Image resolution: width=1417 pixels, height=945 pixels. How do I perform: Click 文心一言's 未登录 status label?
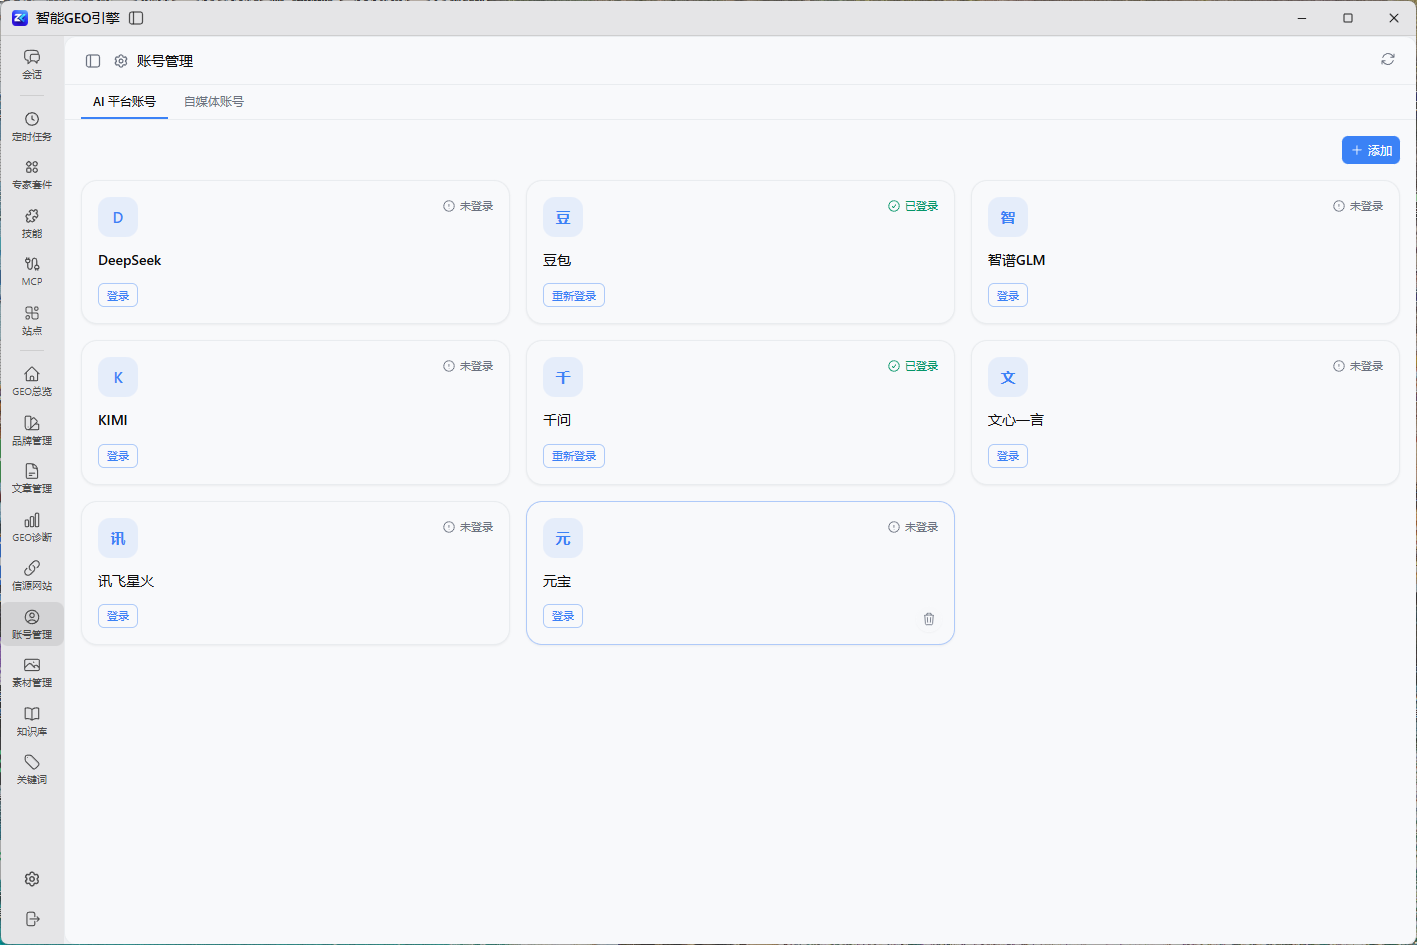point(1358,366)
